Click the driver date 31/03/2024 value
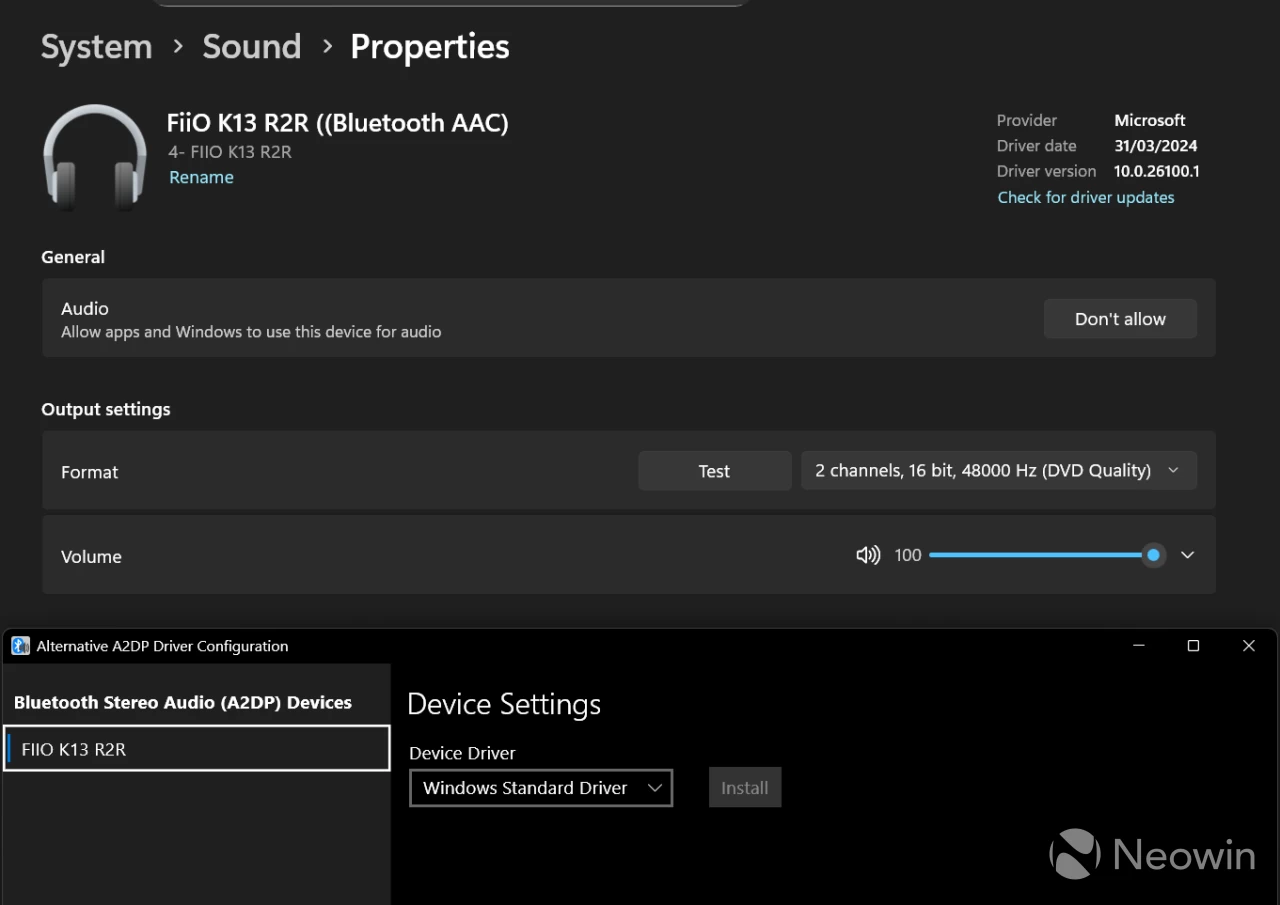 [x=1156, y=146]
